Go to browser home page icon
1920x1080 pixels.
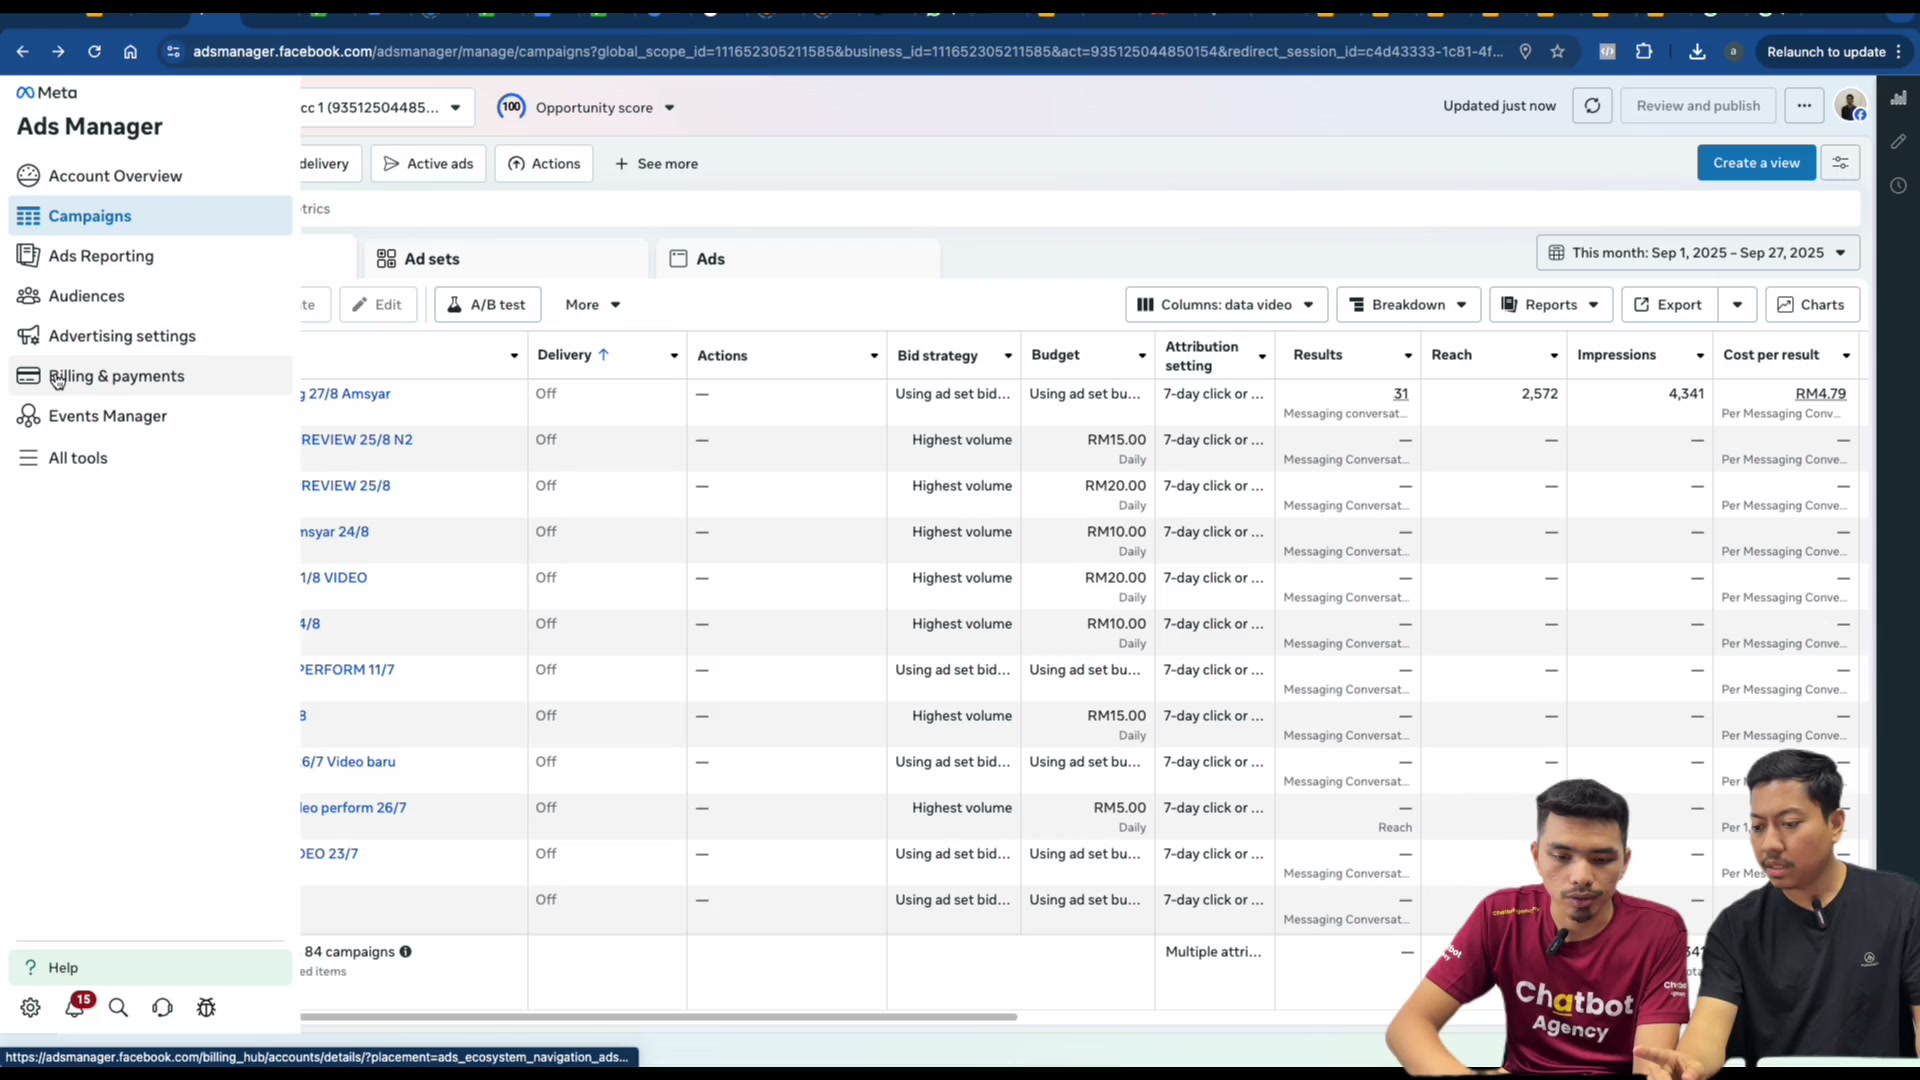[x=130, y=52]
